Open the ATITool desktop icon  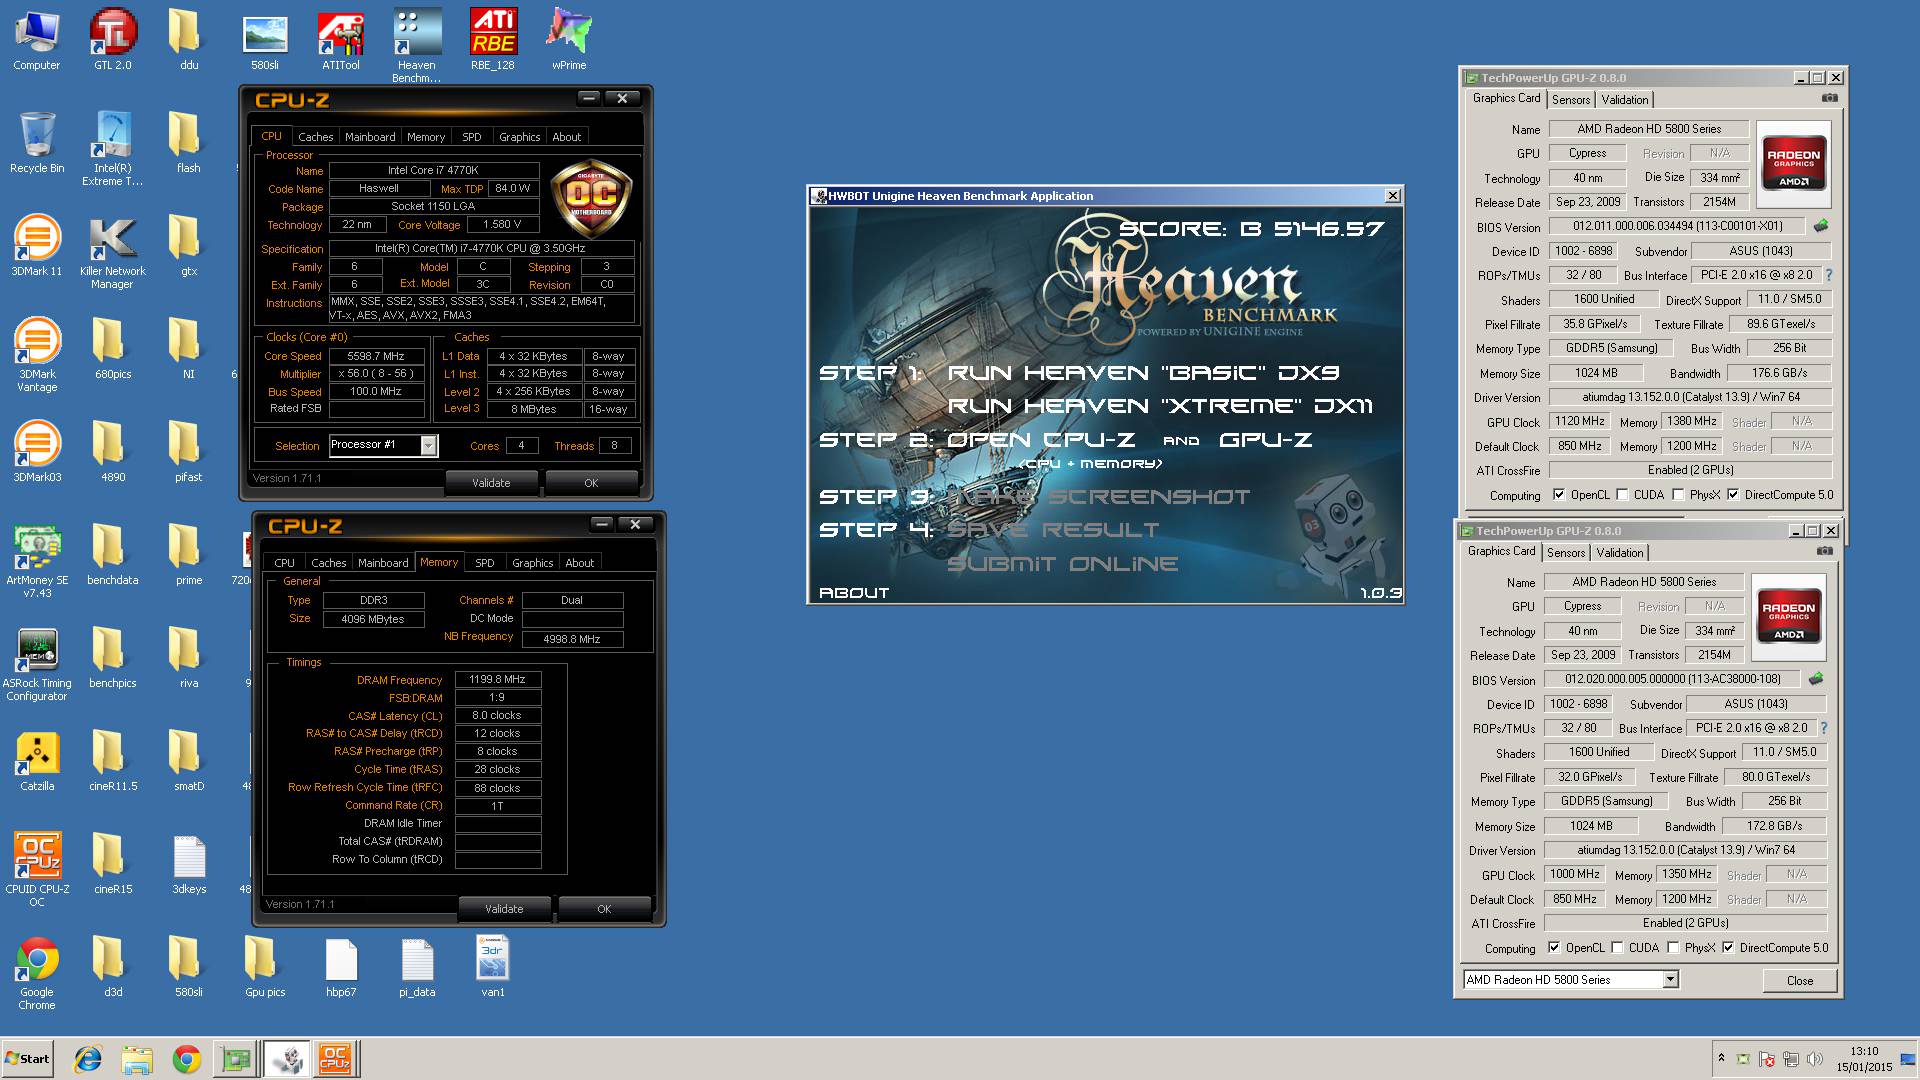pos(341,40)
